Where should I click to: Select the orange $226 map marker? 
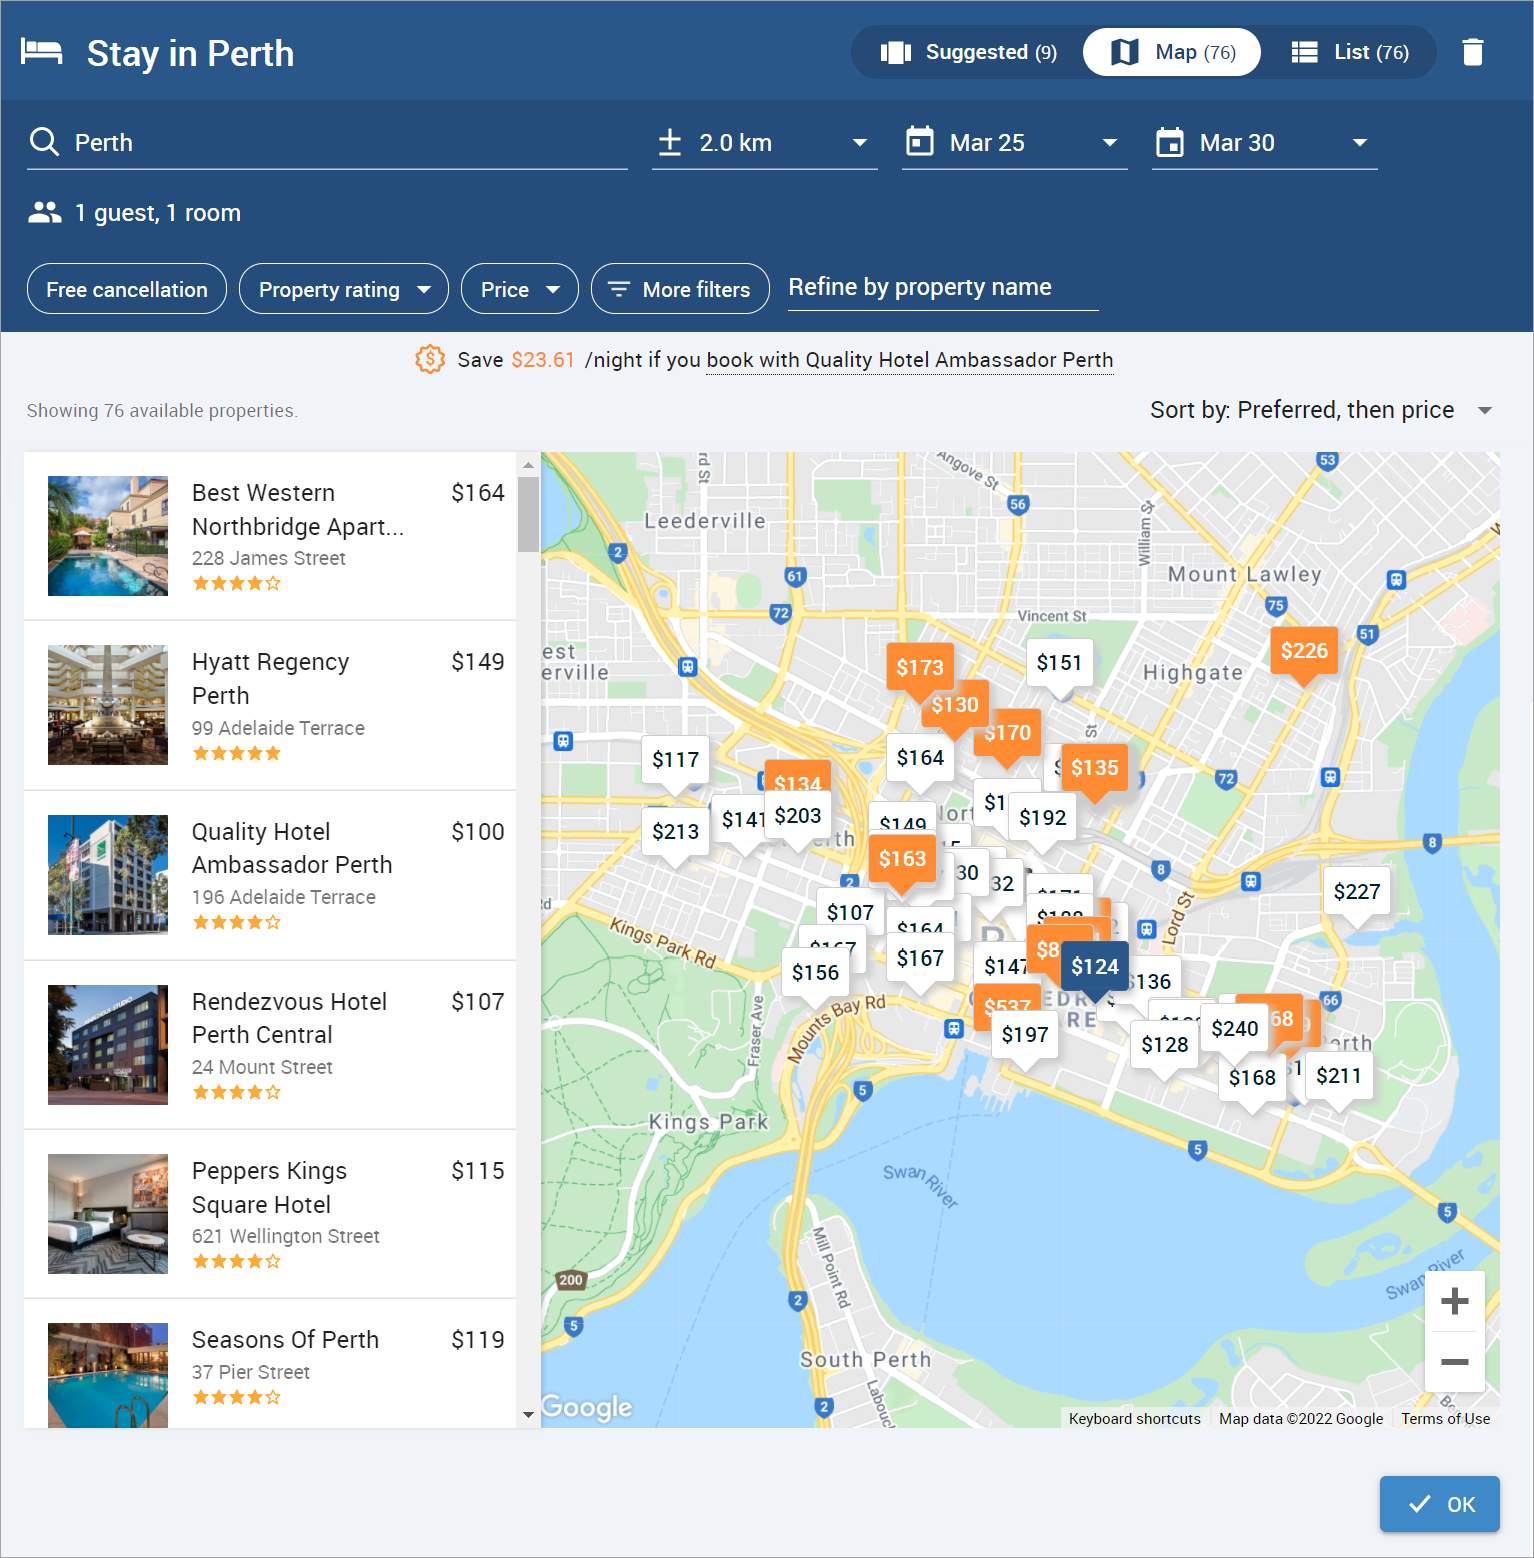(1304, 652)
